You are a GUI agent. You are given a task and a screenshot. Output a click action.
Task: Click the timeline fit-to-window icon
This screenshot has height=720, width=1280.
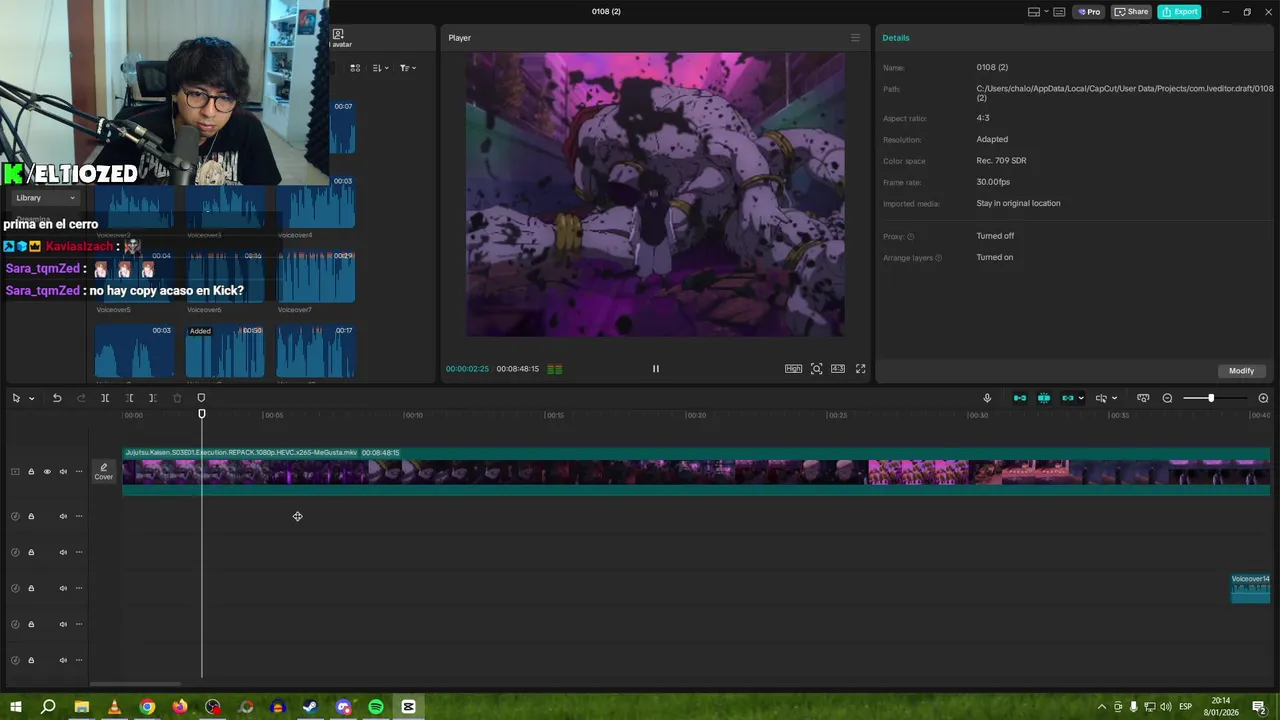point(1143,398)
